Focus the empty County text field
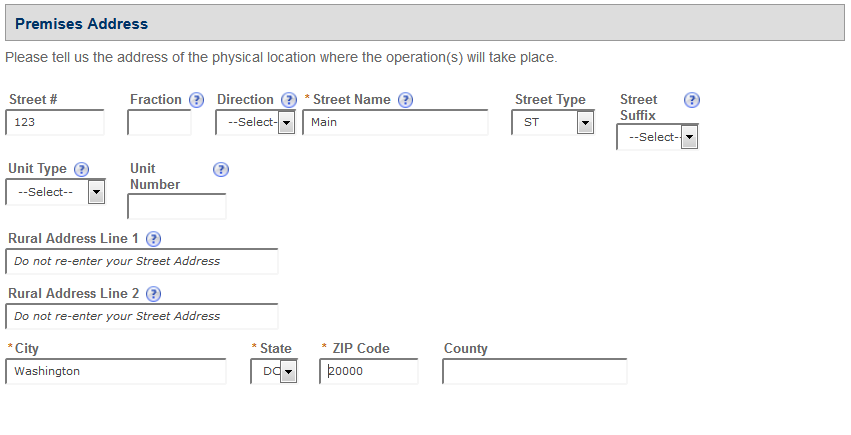The image size is (851, 435). pyautogui.click(x=534, y=371)
